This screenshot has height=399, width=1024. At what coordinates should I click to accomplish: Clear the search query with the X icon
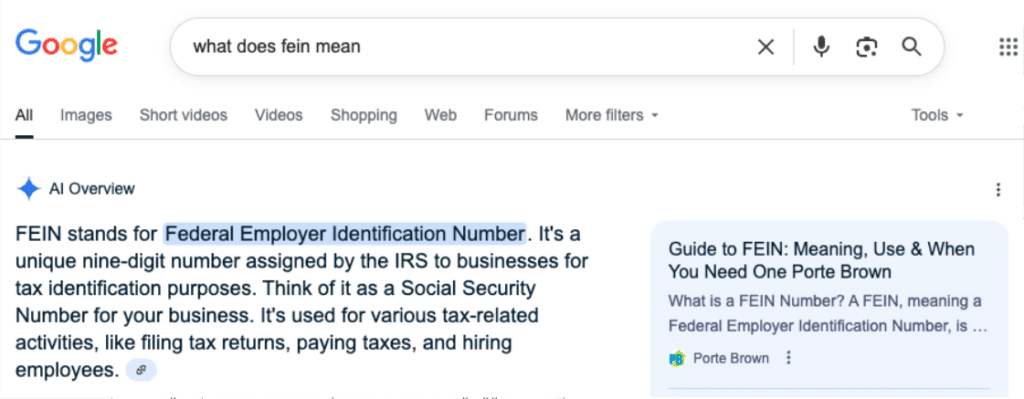tap(765, 47)
